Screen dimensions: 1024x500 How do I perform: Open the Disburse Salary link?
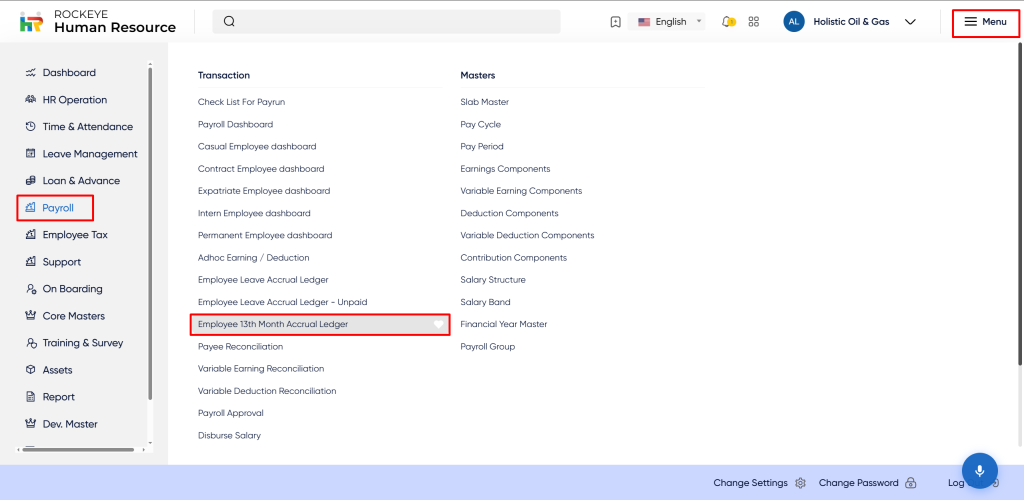229,435
